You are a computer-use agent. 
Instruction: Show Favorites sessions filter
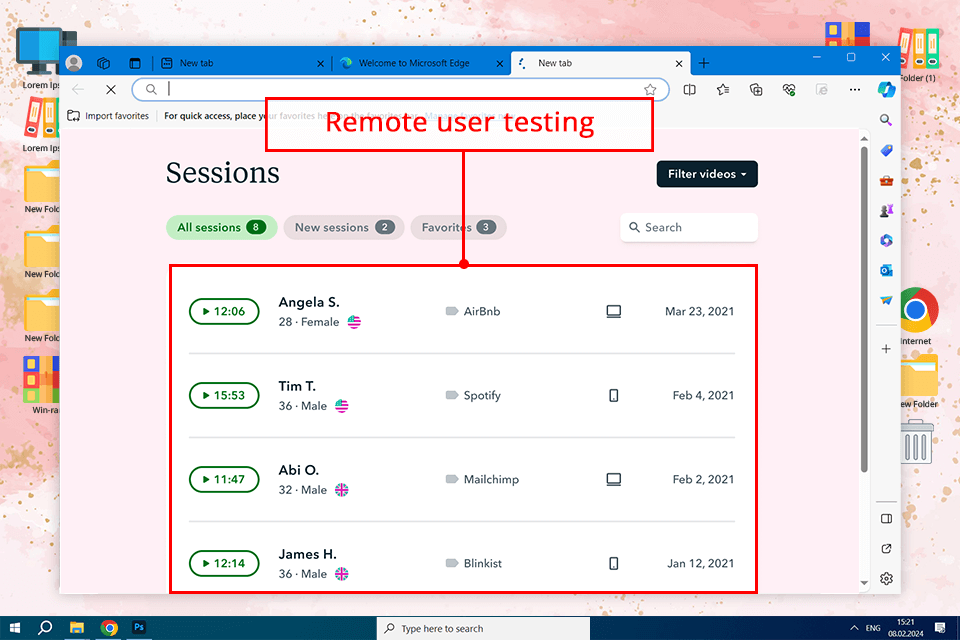(x=459, y=227)
